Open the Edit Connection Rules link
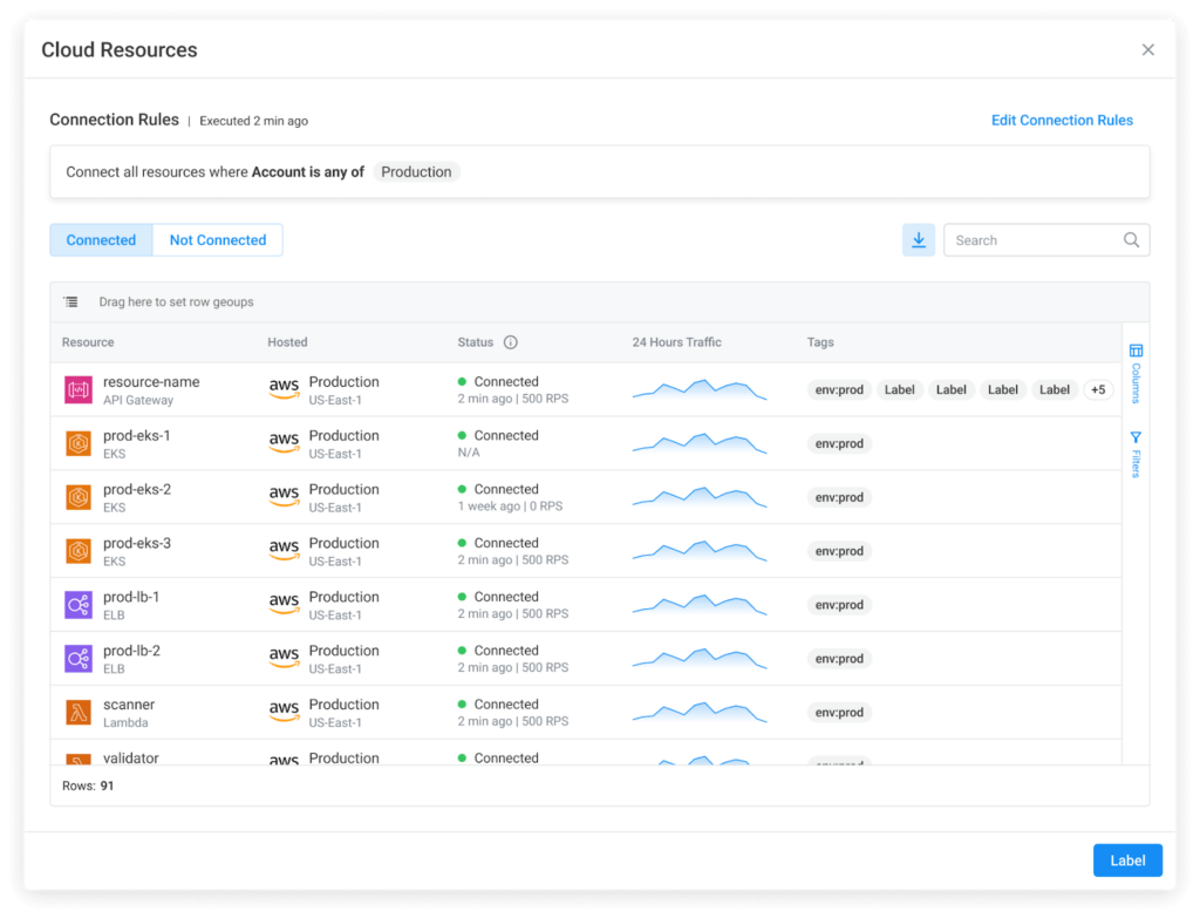Image resolution: width=1200 pixels, height=918 pixels. [1061, 120]
